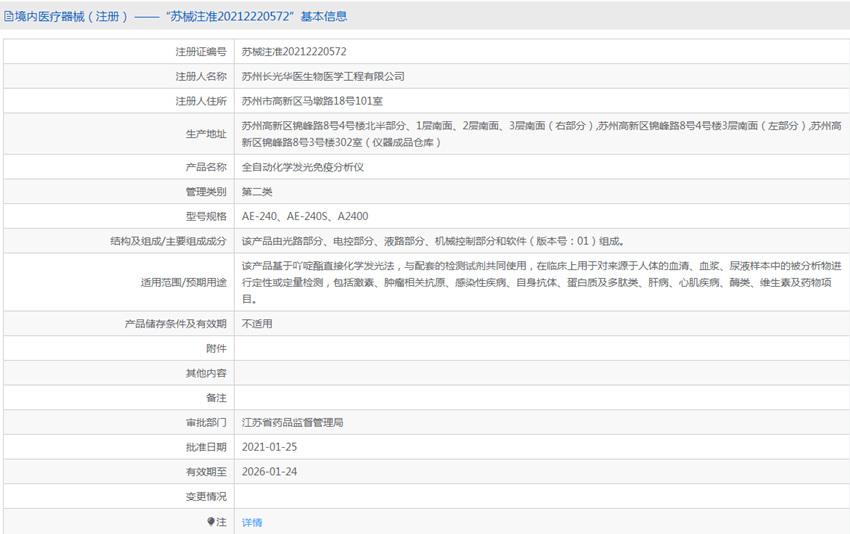Select registration number 苏械注准20212220572 cell
850x534 pixels.
pos(294,52)
